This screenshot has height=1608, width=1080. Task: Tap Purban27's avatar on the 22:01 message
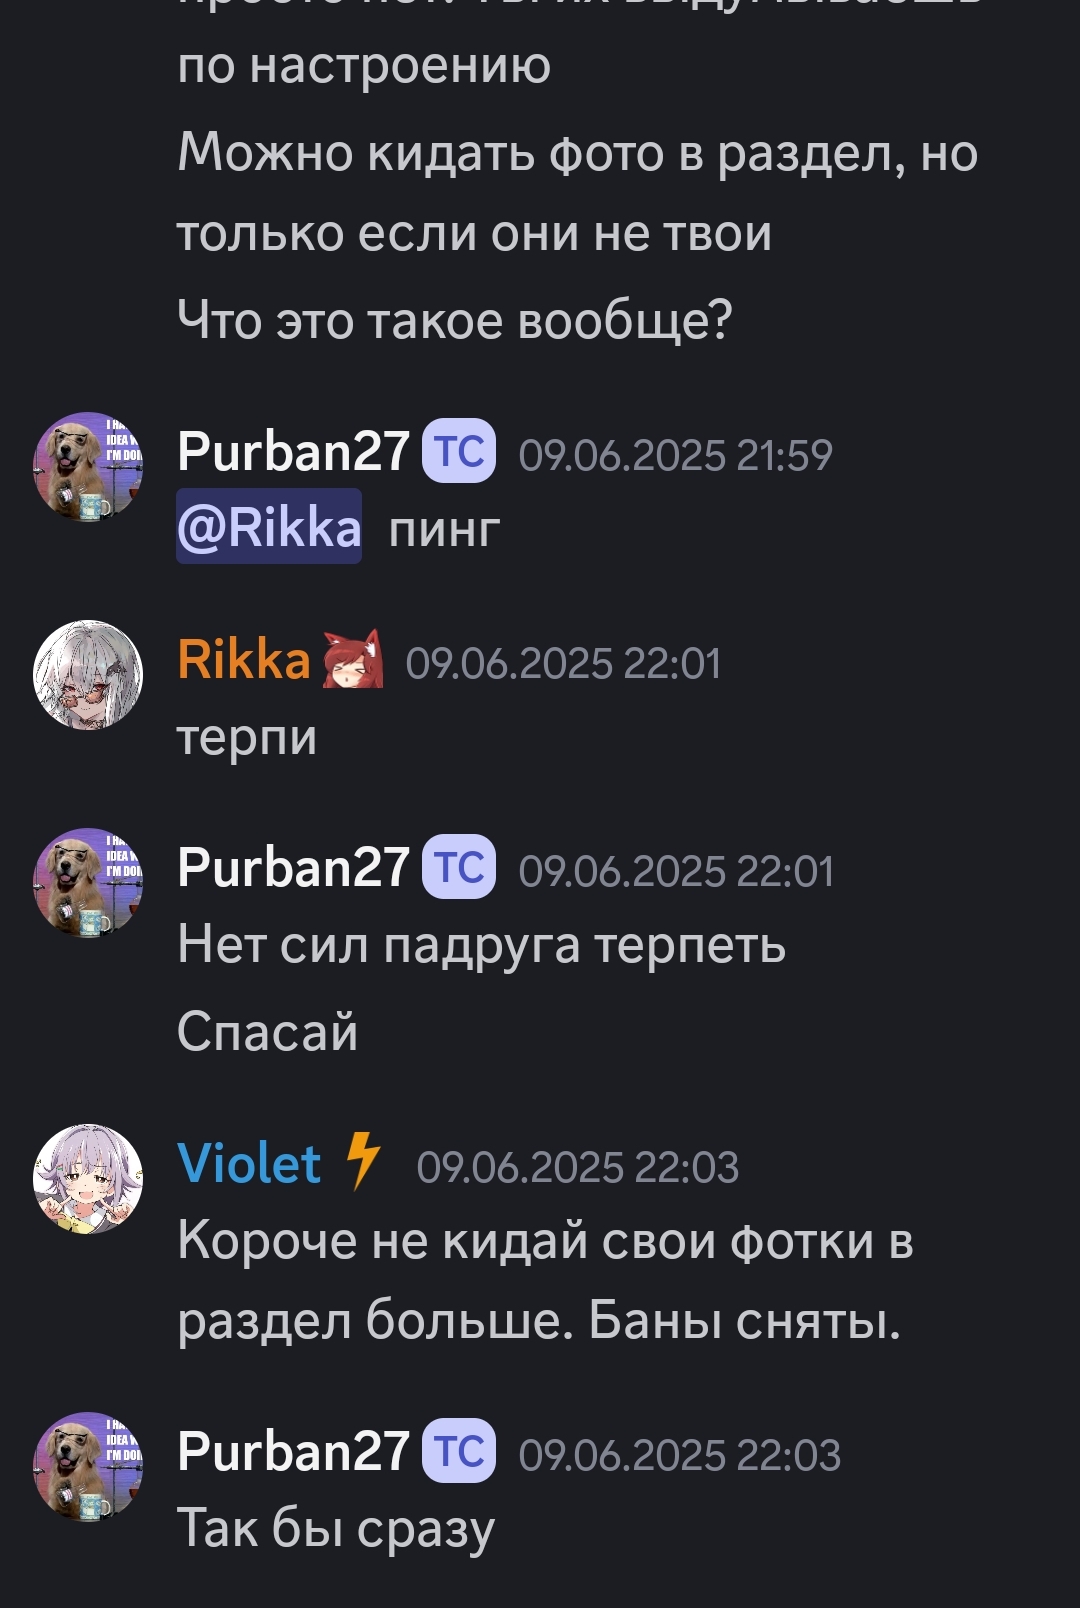tap(88, 883)
